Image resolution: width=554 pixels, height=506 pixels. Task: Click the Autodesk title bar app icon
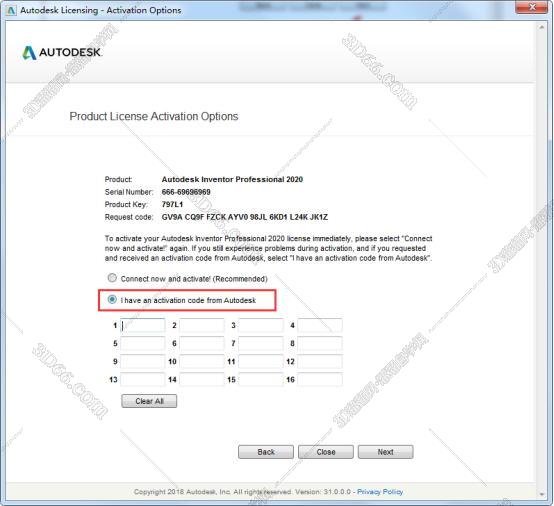pos(11,10)
